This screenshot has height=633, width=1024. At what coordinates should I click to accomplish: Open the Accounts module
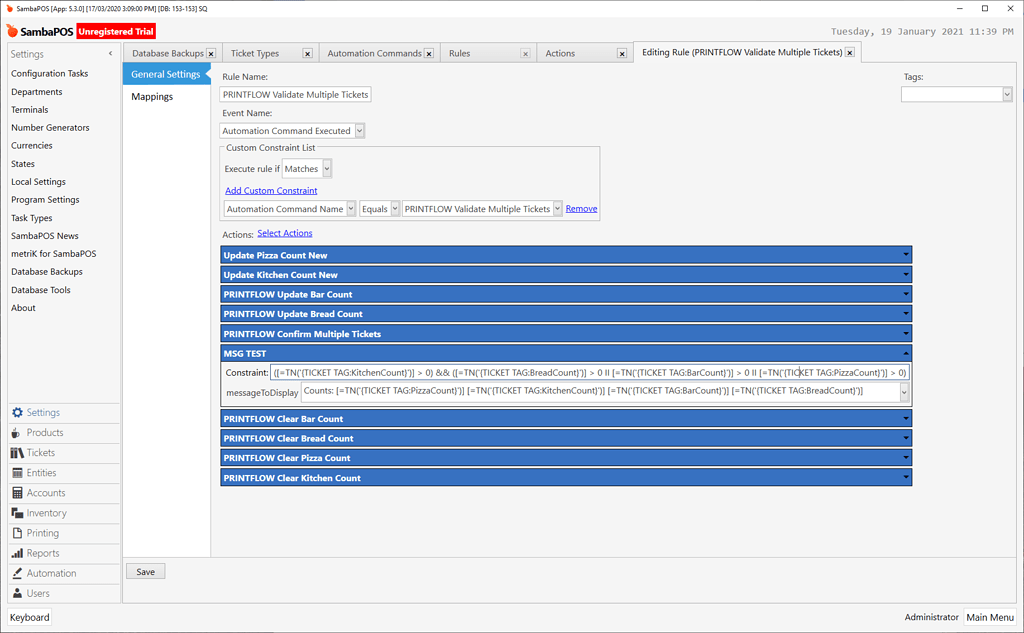[44, 492]
